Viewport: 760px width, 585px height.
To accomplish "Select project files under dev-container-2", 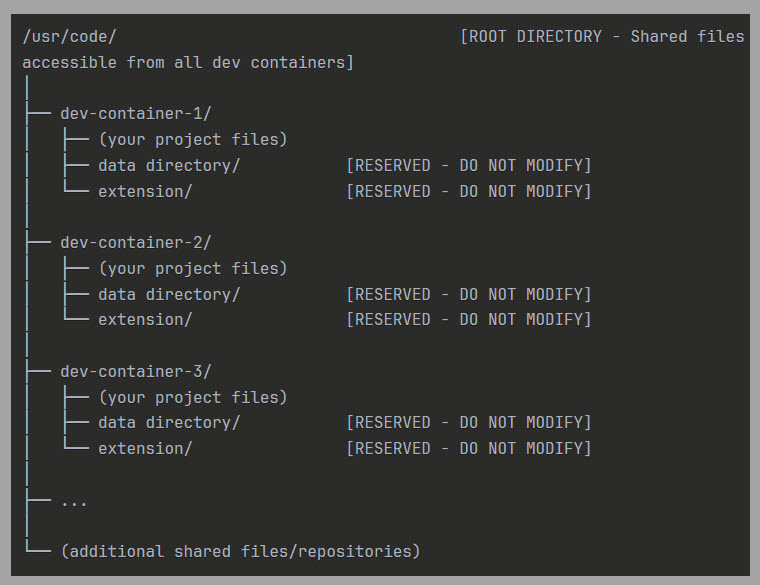I will [192, 268].
